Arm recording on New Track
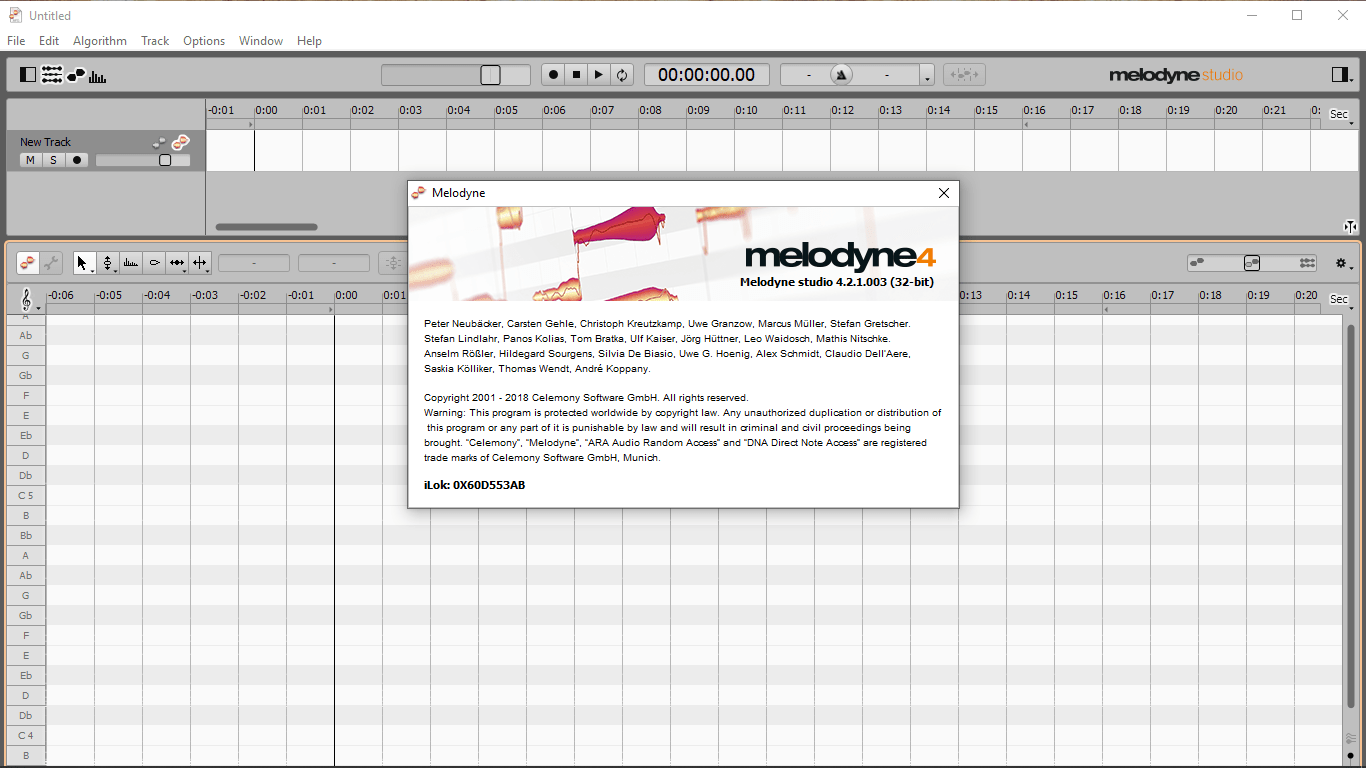Image resolution: width=1366 pixels, height=768 pixels. pos(77,160)
